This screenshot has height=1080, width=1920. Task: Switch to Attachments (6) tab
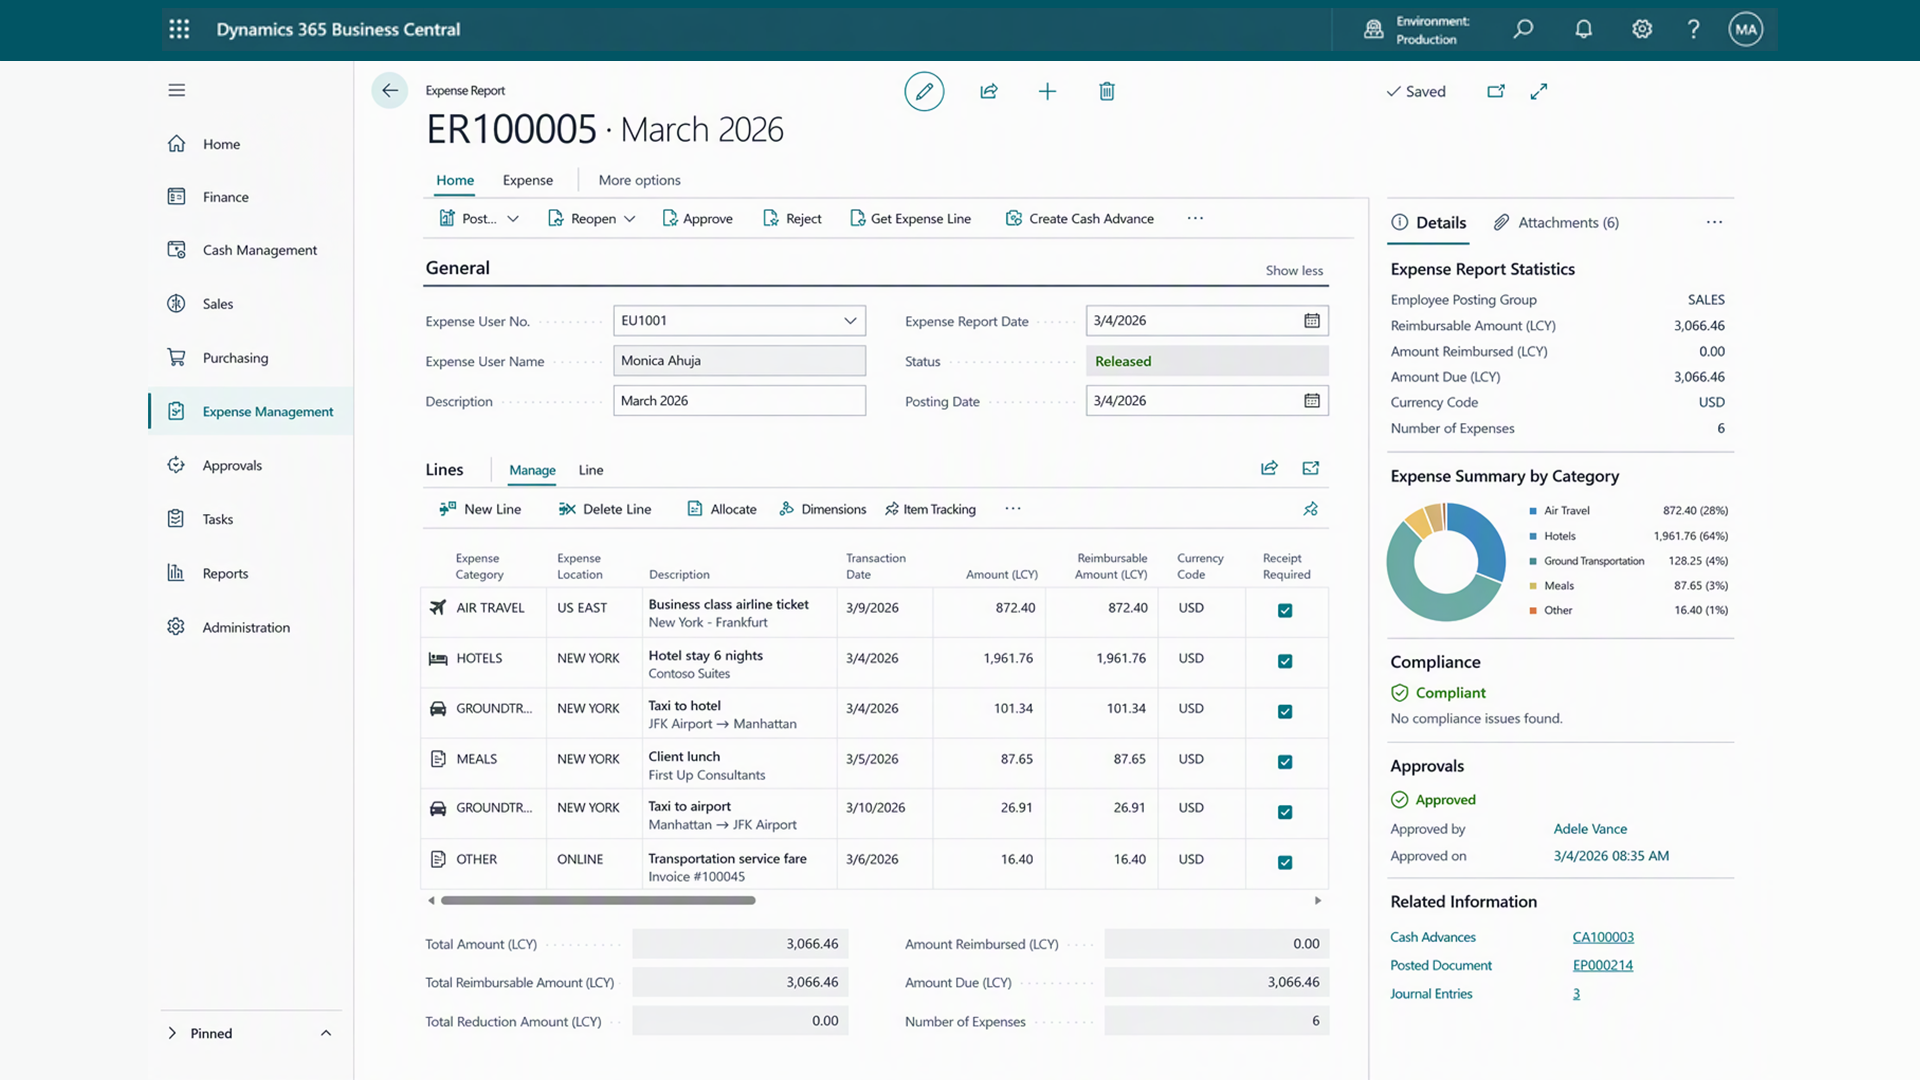click(x=1556, y=222)
